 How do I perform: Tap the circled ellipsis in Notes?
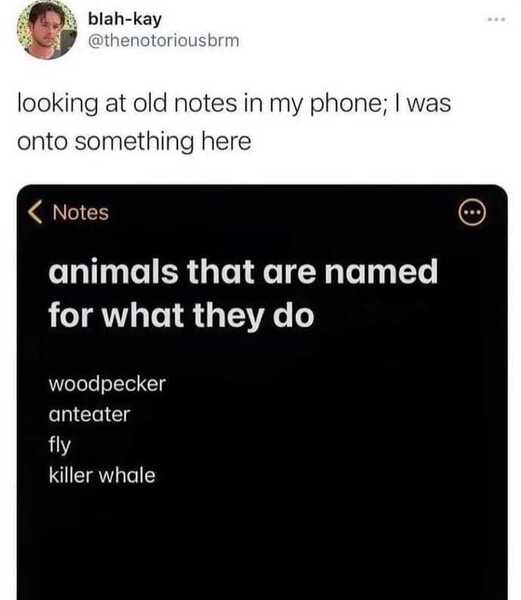[x=472, y=212]
